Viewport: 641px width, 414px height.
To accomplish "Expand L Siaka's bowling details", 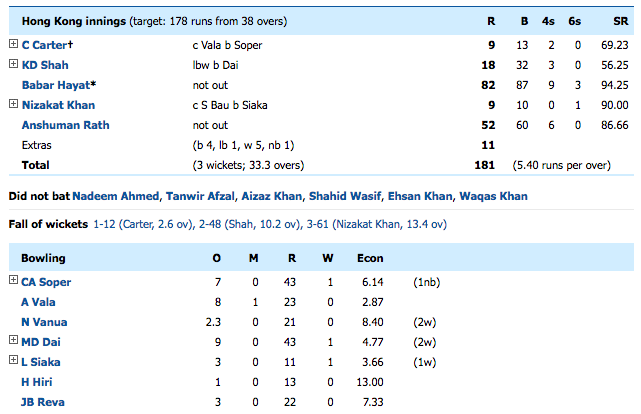I will point(12,362).
